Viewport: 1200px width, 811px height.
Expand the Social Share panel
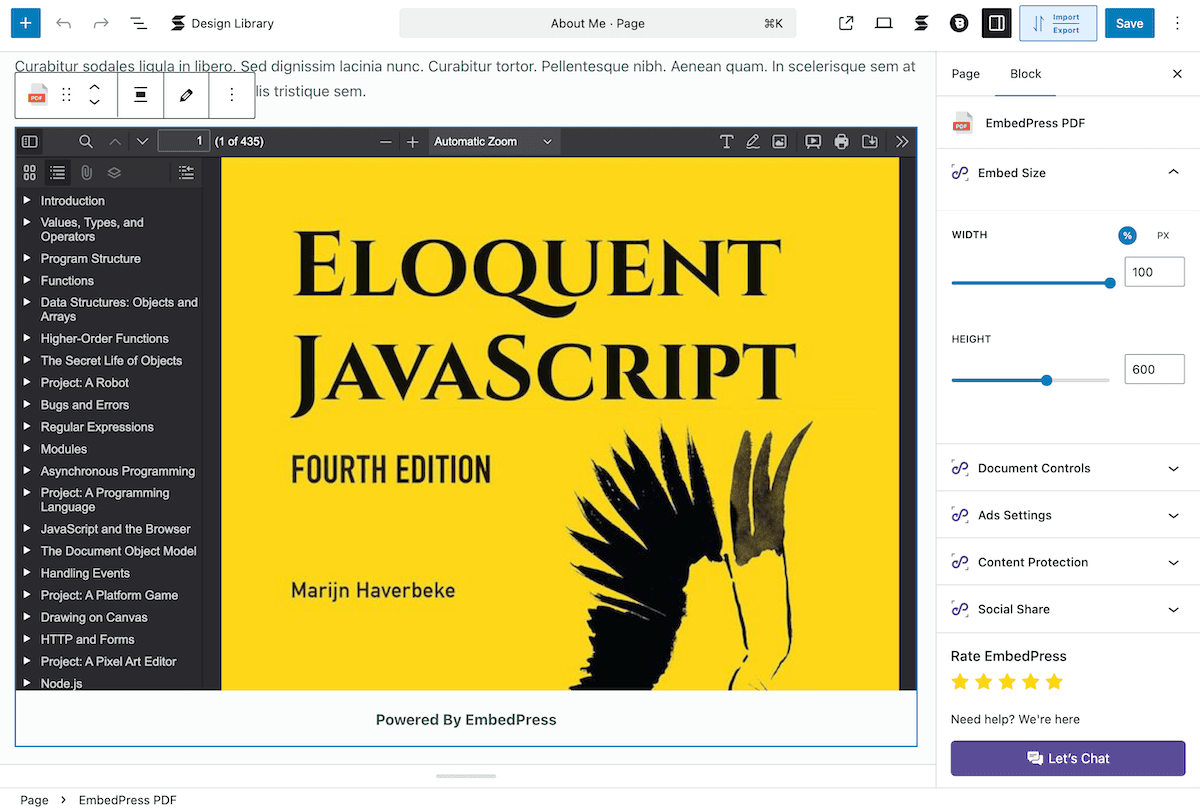(x=1068, y=609)
